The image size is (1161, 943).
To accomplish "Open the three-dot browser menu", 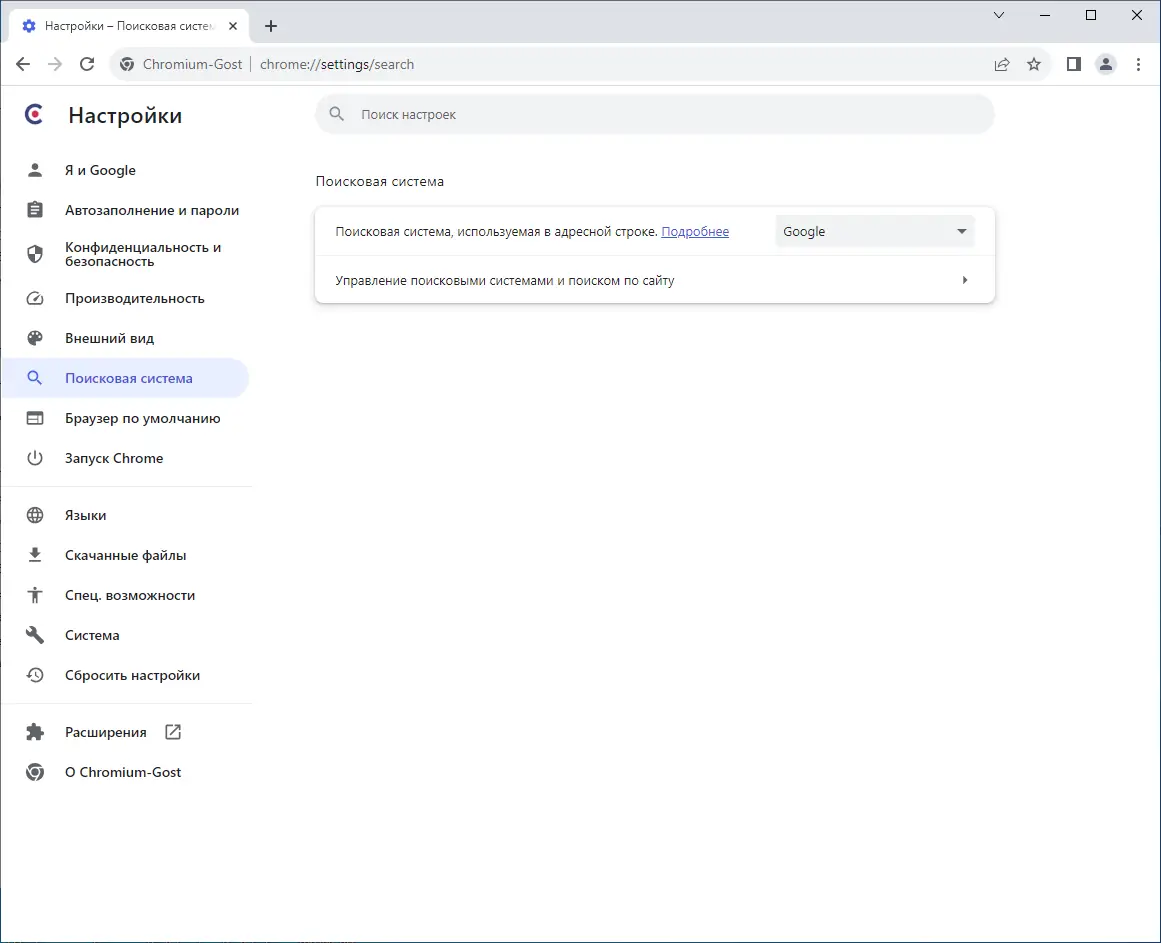I will (x=1139, y=63).
